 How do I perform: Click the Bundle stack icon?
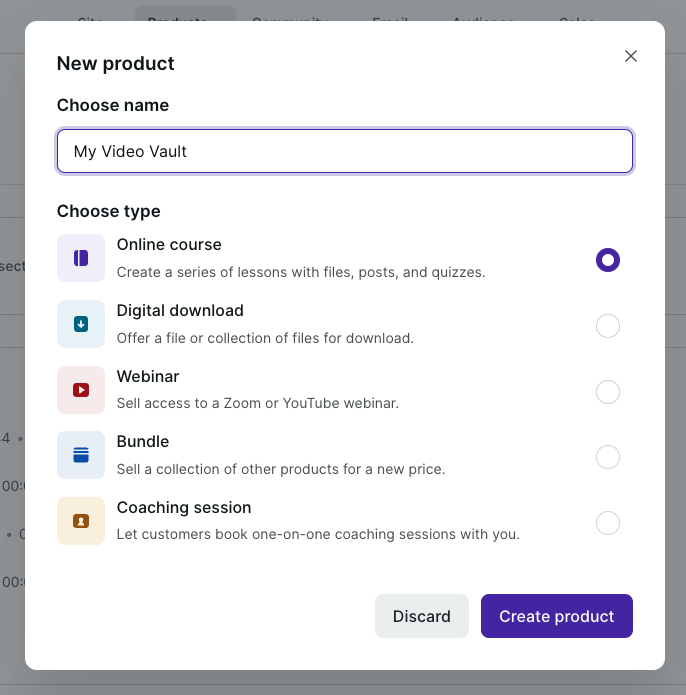pyautogui.click(x=81, y=455)
